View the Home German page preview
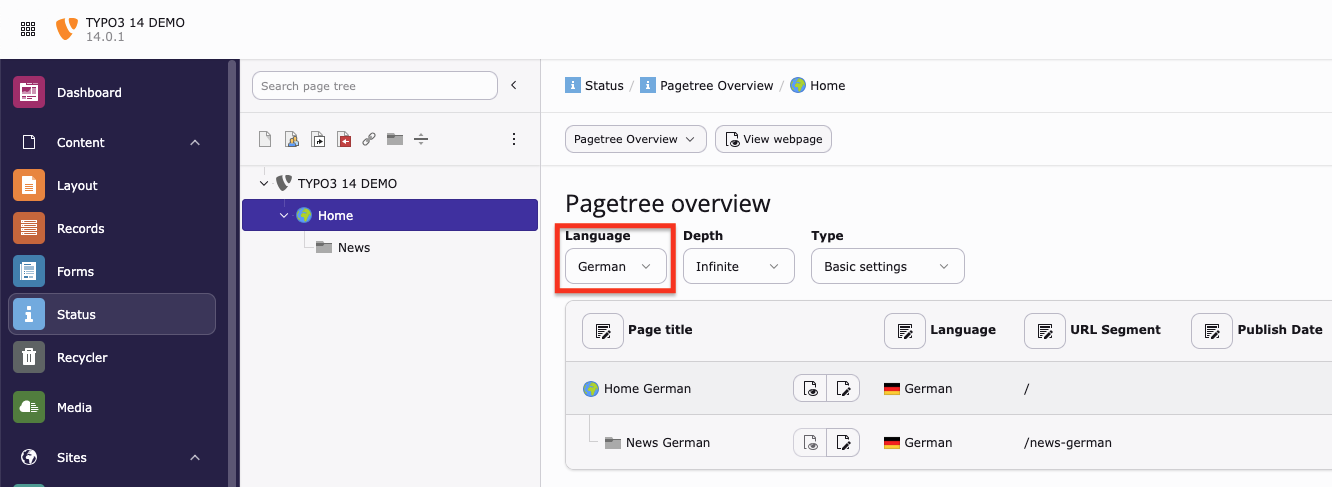This screenshot has height=487, width=1332. (810, 388)
